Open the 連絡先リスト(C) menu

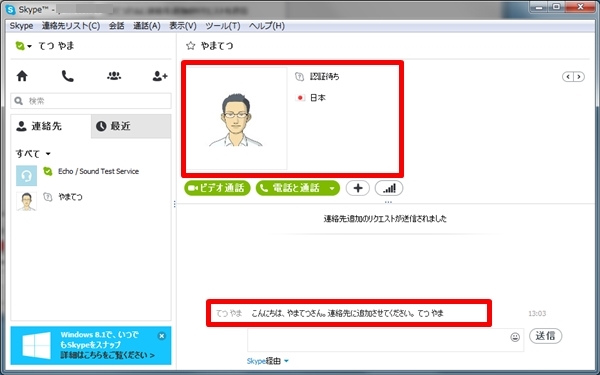click(x=71, y=26)
